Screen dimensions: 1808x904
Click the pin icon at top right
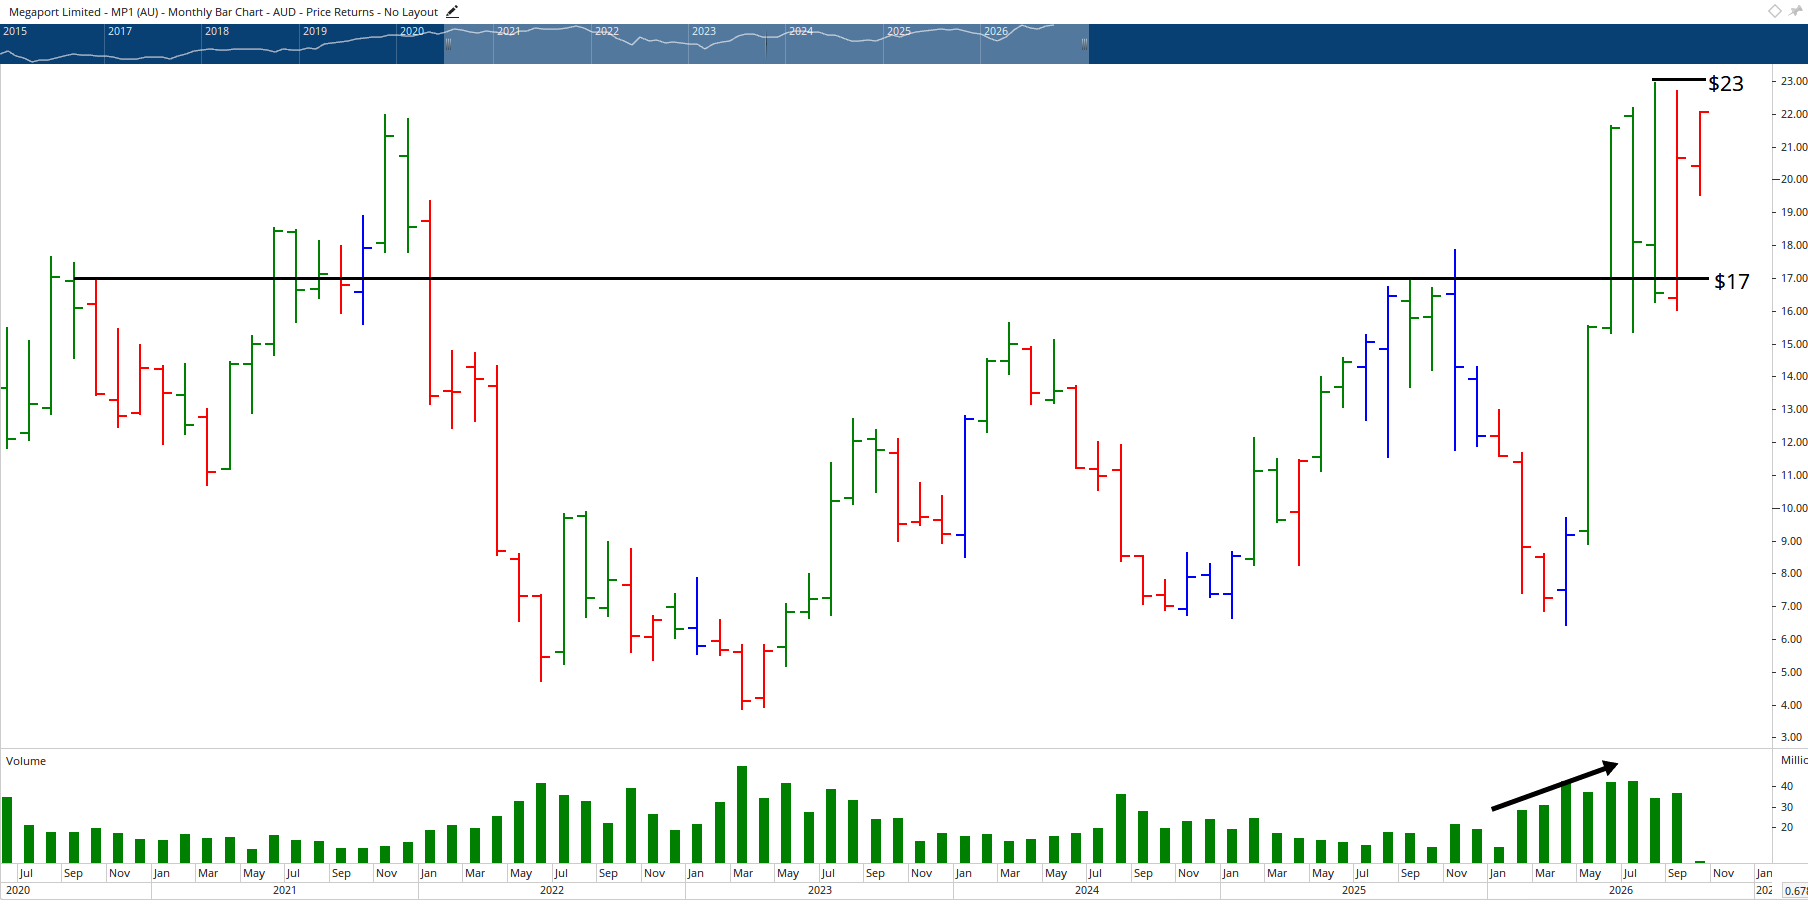pos(1796,11)
